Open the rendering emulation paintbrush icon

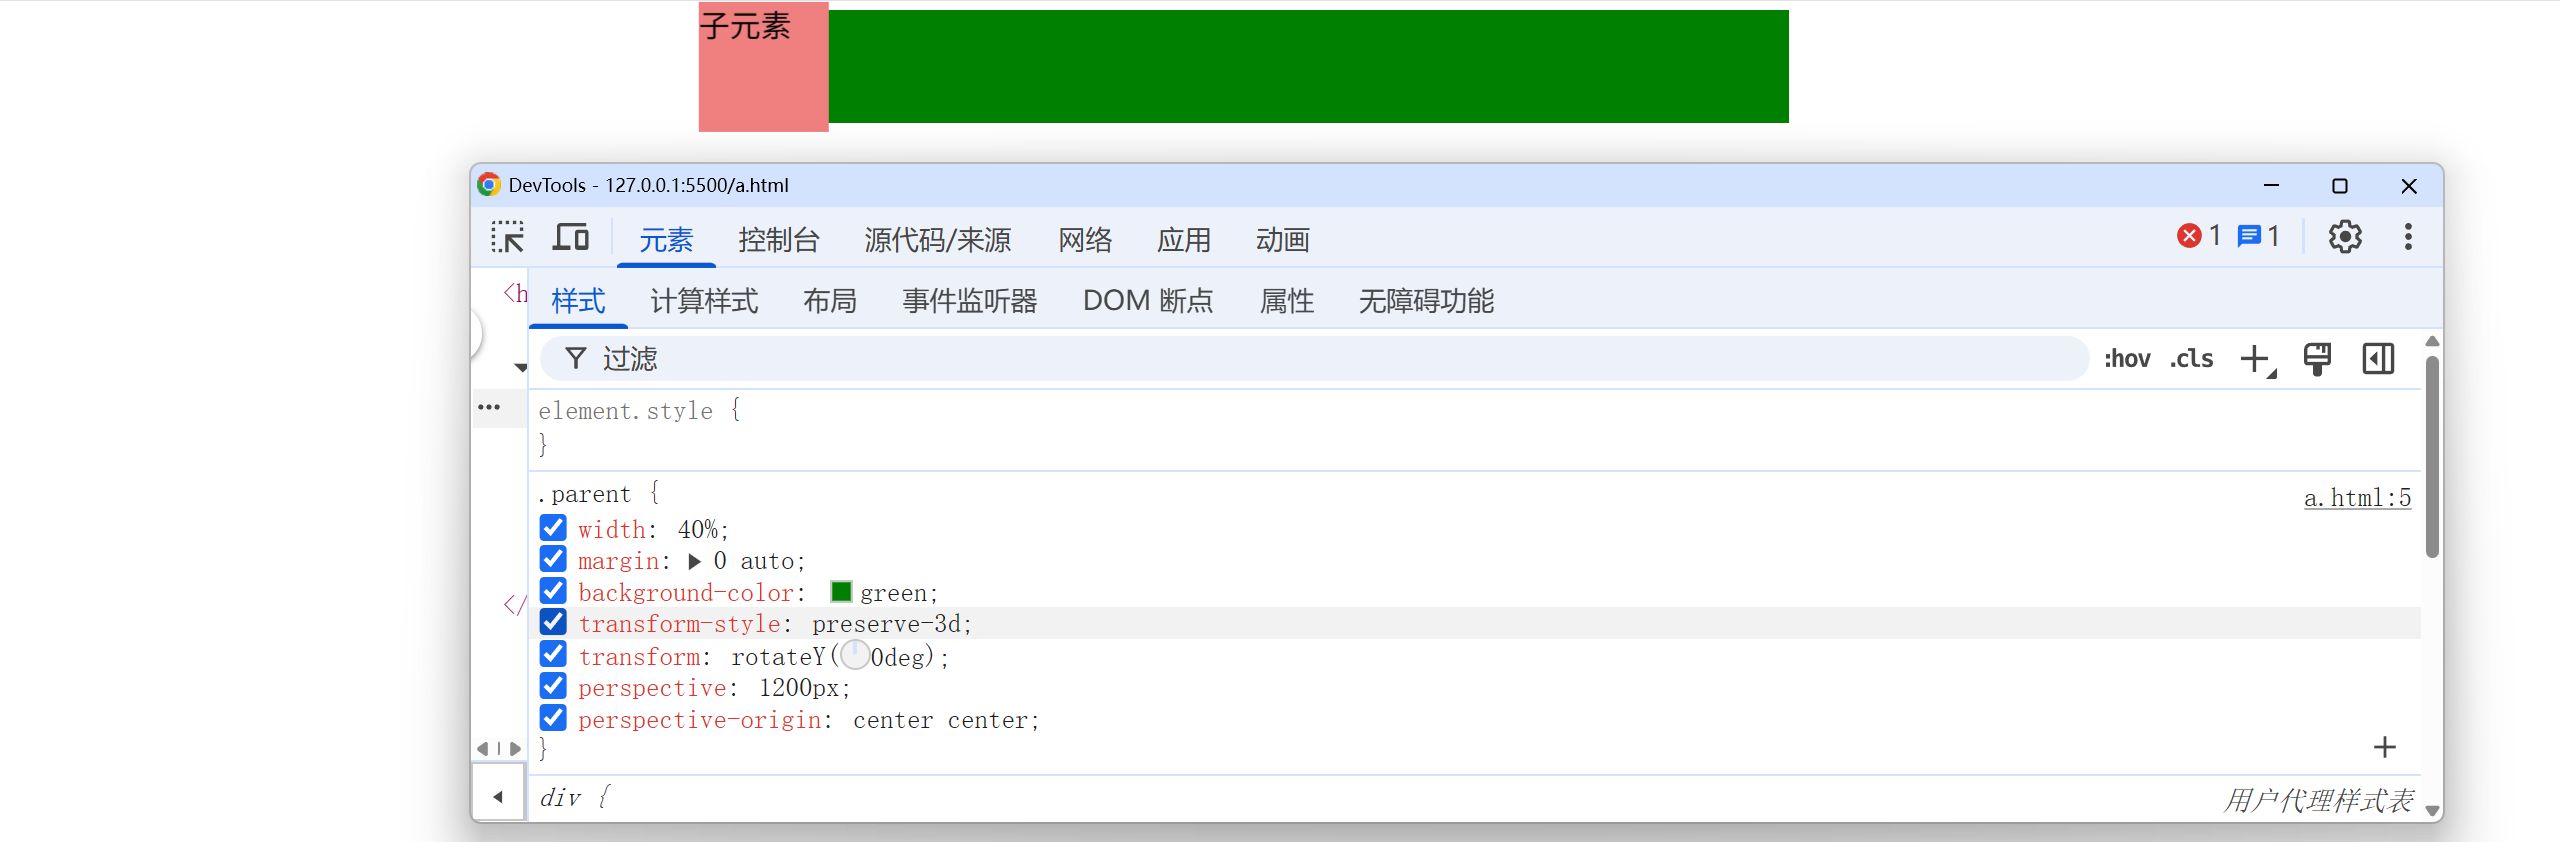[x=2317, y=359]
